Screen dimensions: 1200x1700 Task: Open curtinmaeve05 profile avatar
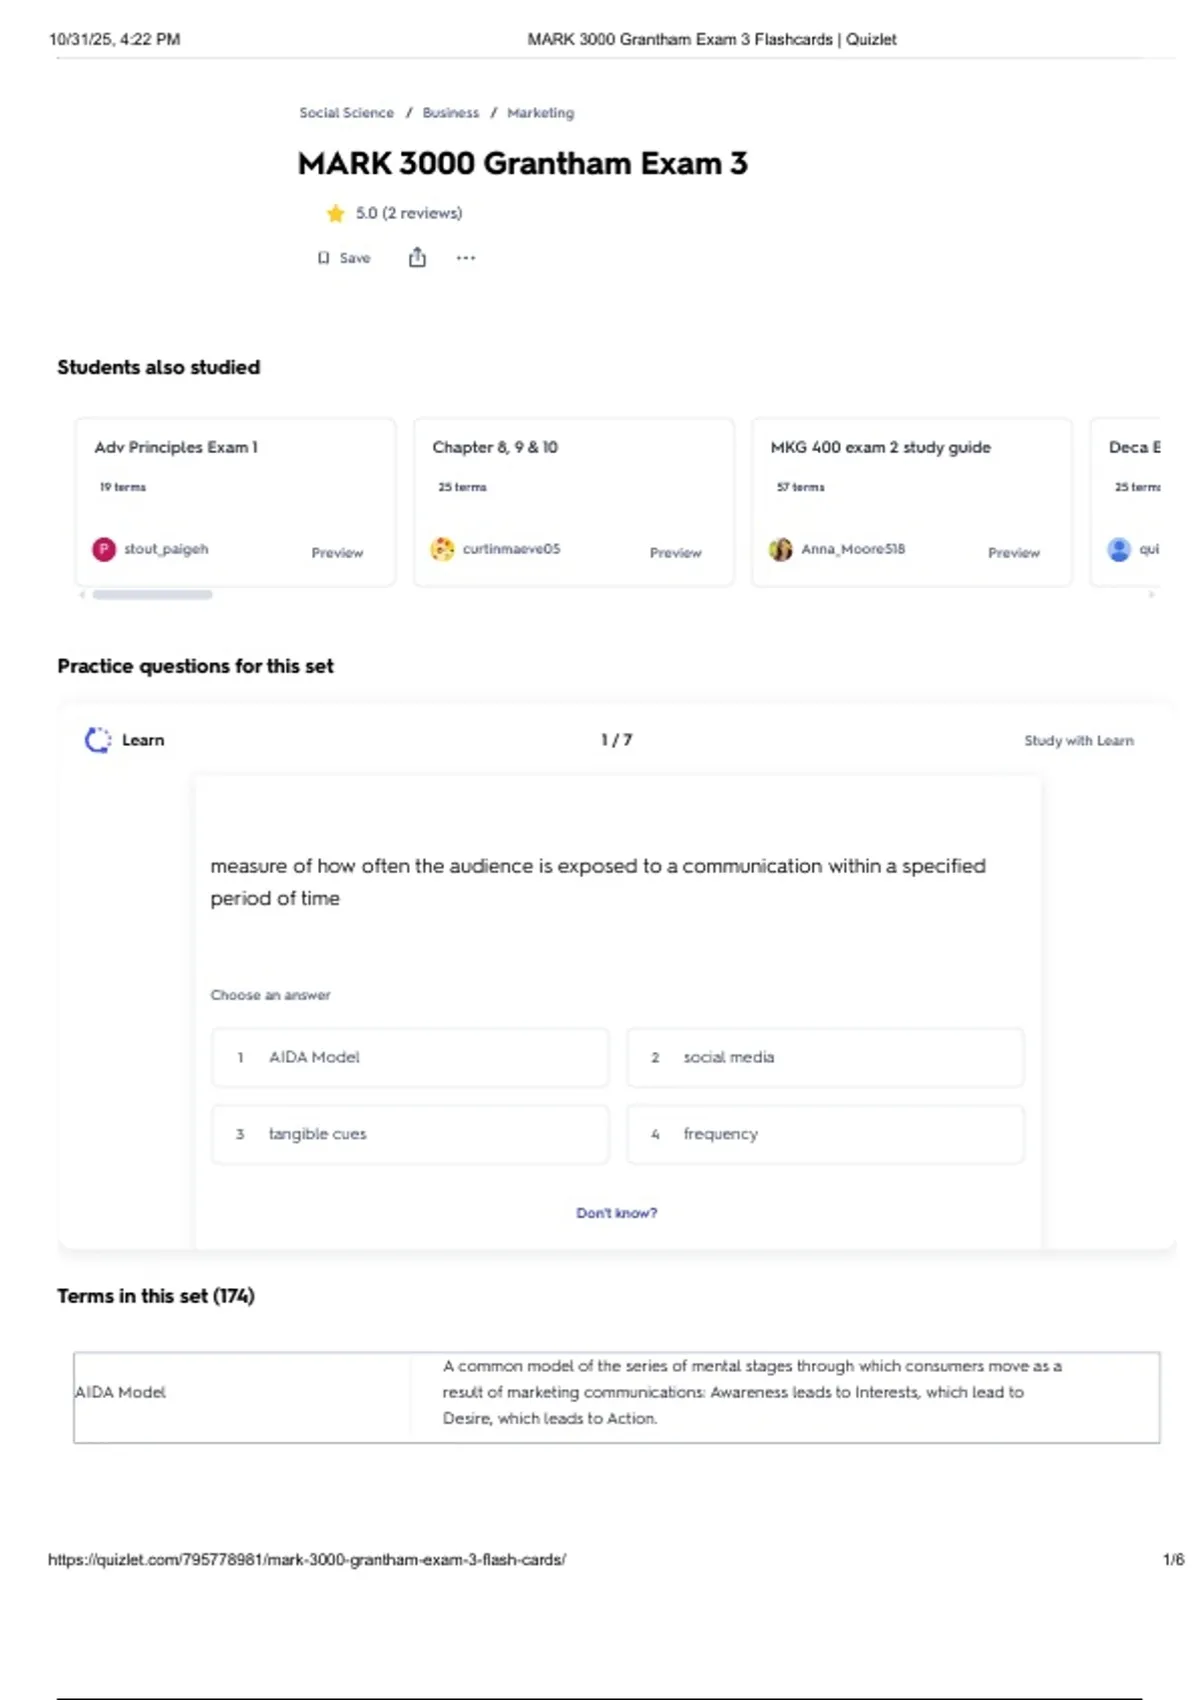point(442,549)
